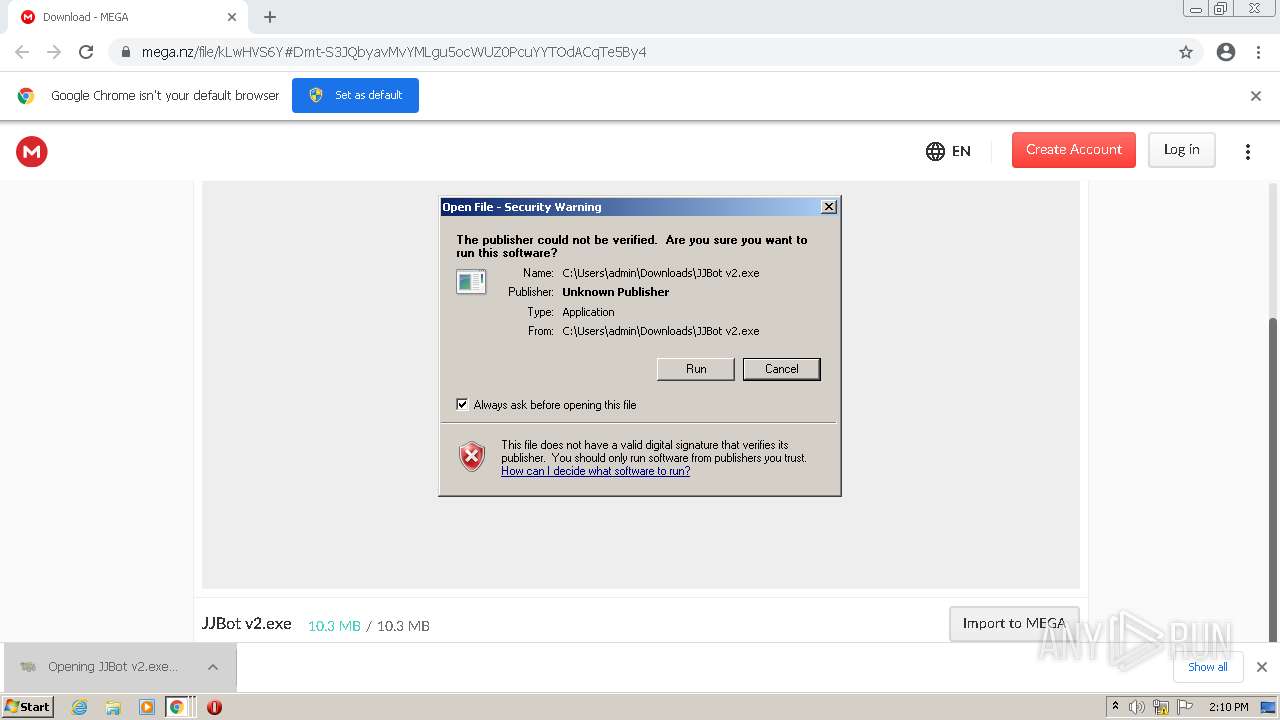Click the Show desktop button
The width and height of the screenshot is (1280, 720).
coord(1269,707)
